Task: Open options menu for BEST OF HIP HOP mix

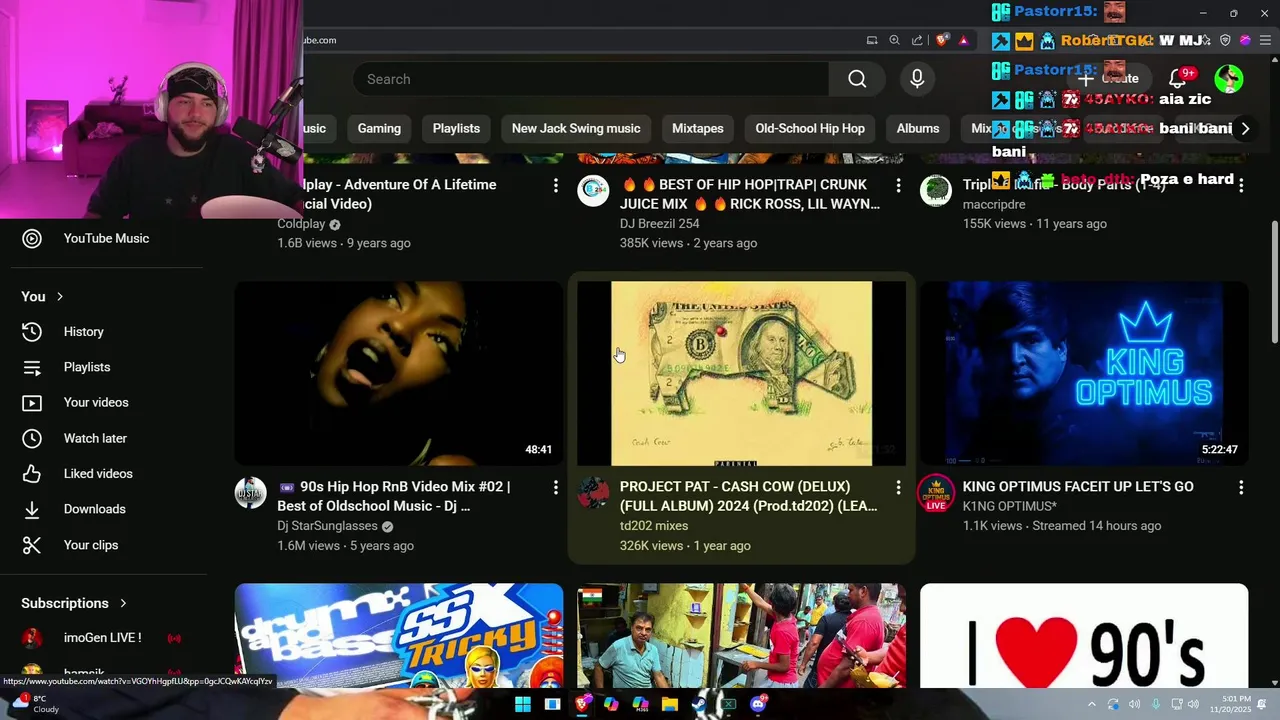Action: [898, 185]
